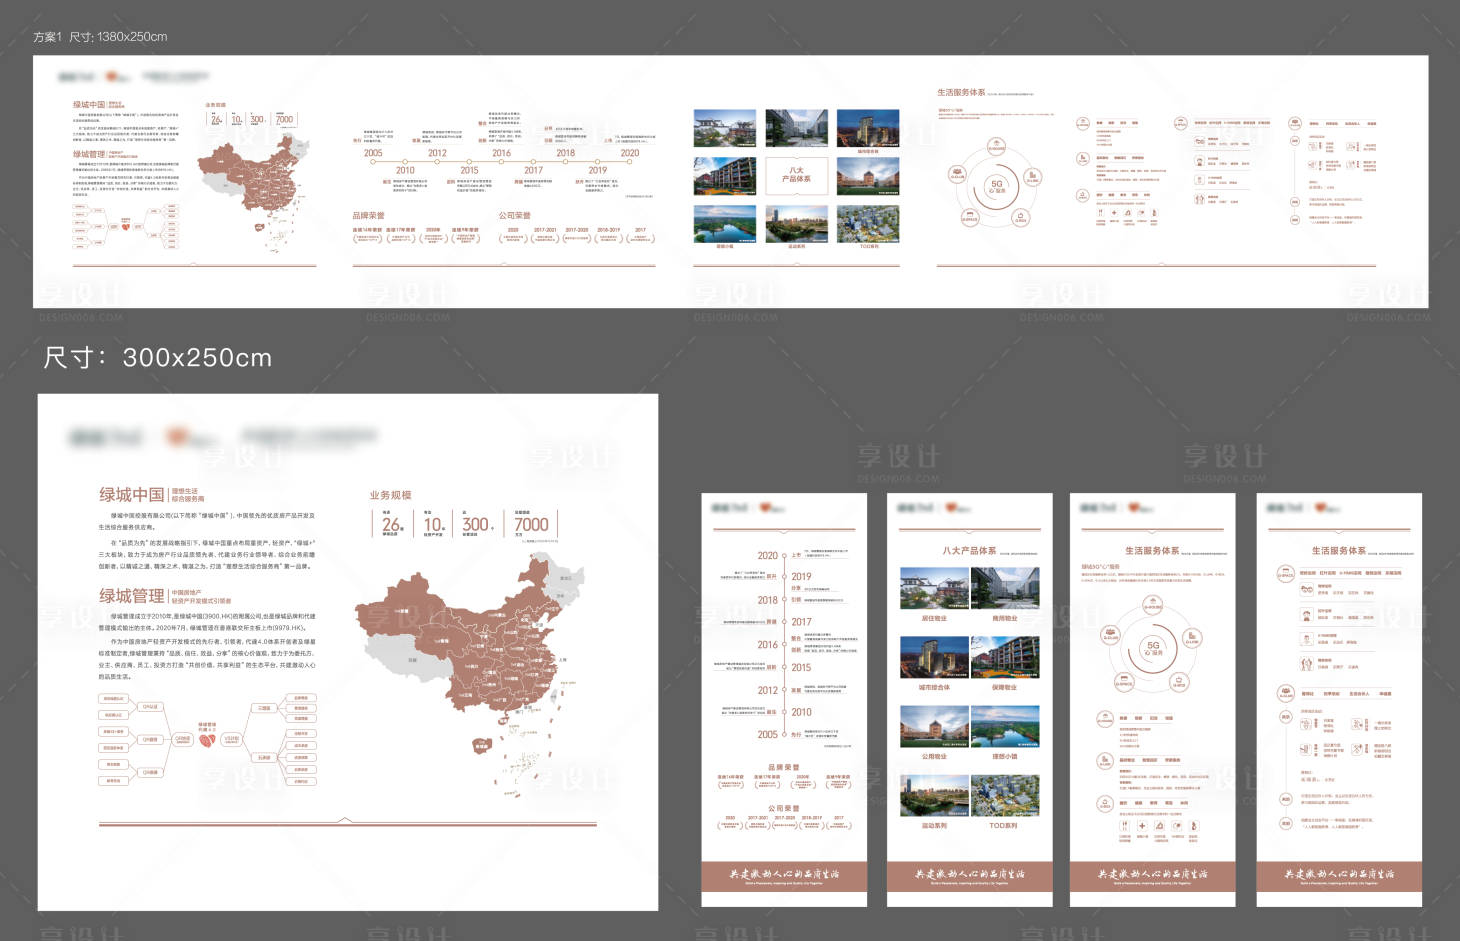Click year 2016 on the vertical timeline poster
Screen dimensions: 1460x941
[767, 645]
